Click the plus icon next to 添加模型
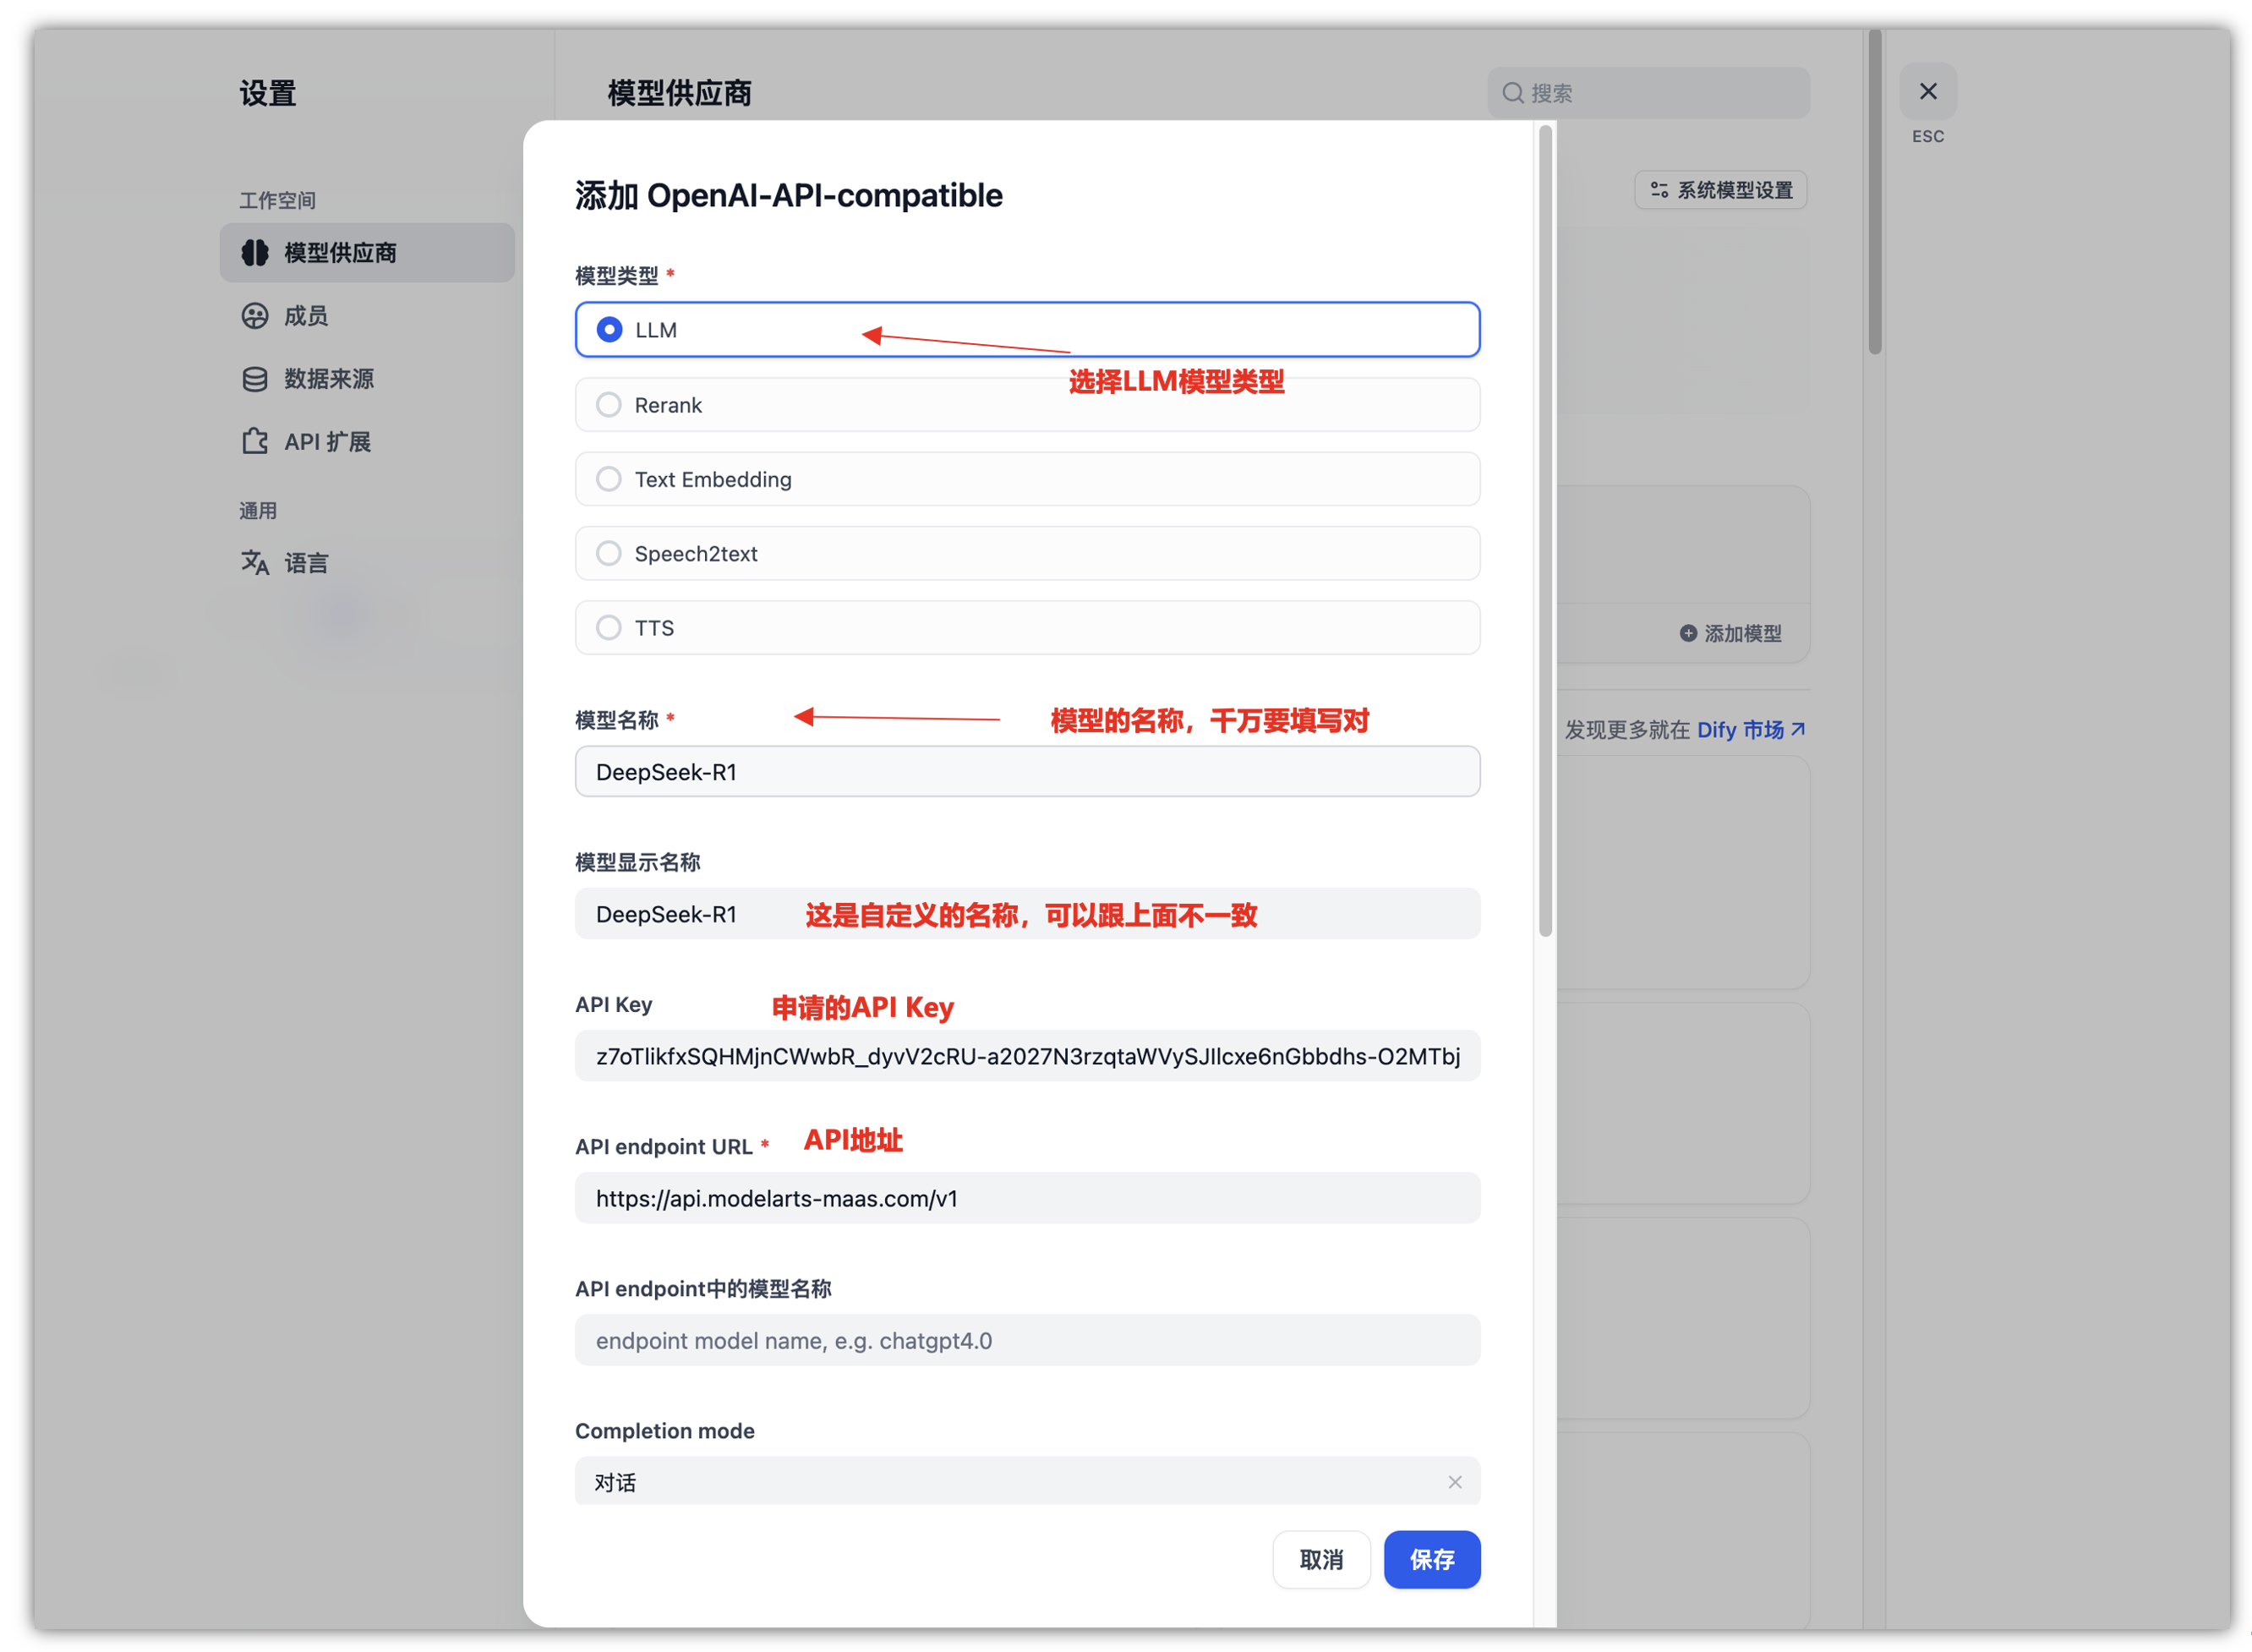 pyautogui.click(x=1687, y=633)
